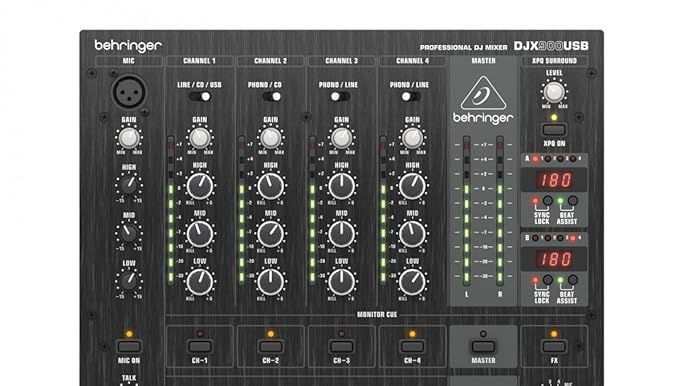Image resolution: width=684 pixels, height=386 pixels.
Task: Click the 'CHANNEL 1' header label
Action: coord(199,61)
